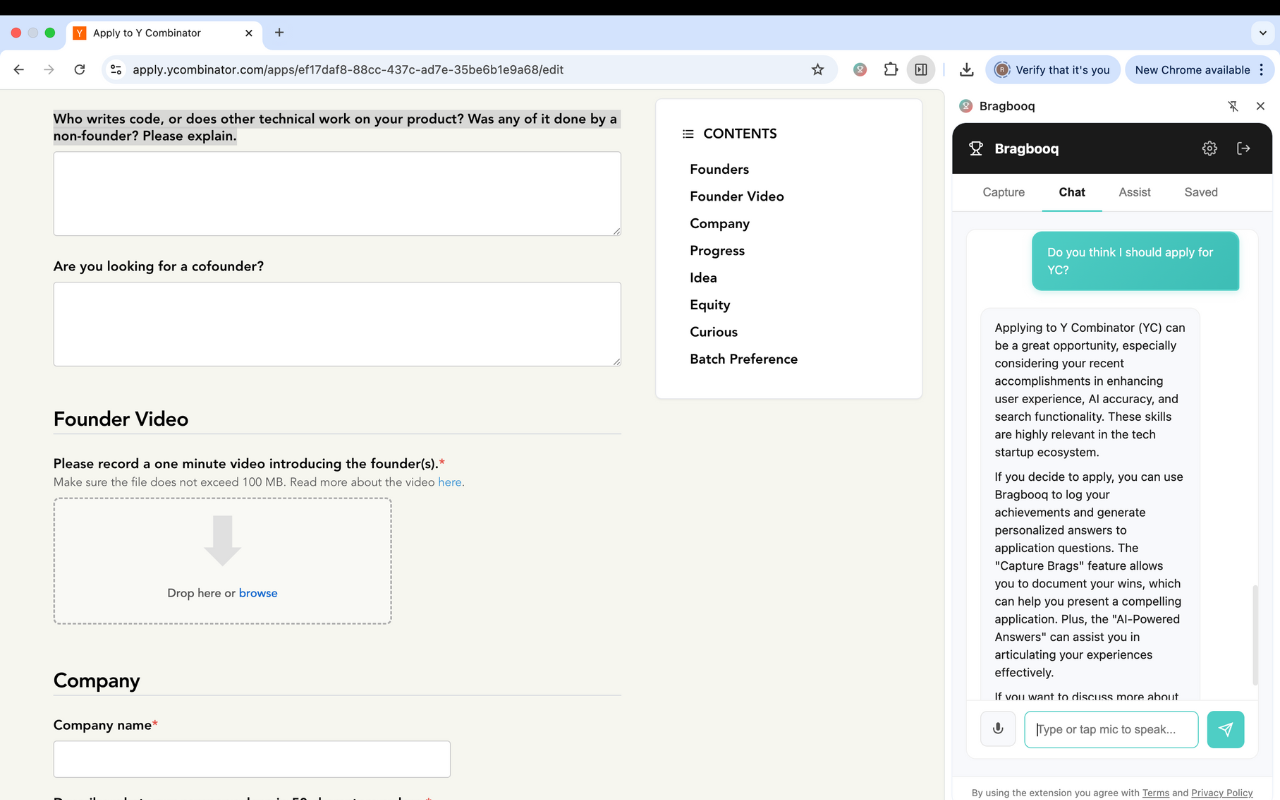Viewport: 1280px width, 800px height.
Task: Click the Bragbooq logout icon
Action: click(x=1244, y=148)
